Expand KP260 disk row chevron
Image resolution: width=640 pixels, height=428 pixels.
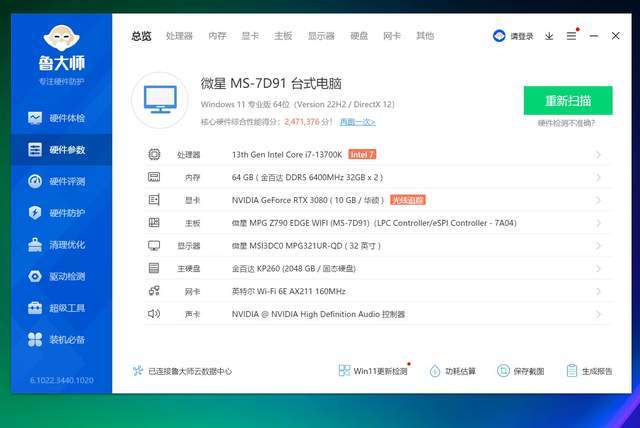coord(598,268)
